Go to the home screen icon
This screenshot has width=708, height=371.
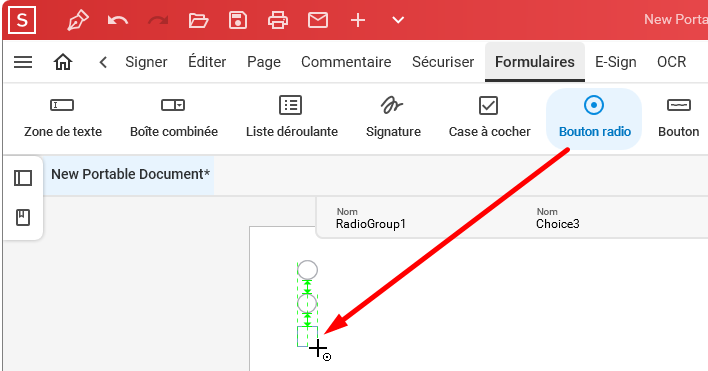pyautogui.click(x=63, y=62)
